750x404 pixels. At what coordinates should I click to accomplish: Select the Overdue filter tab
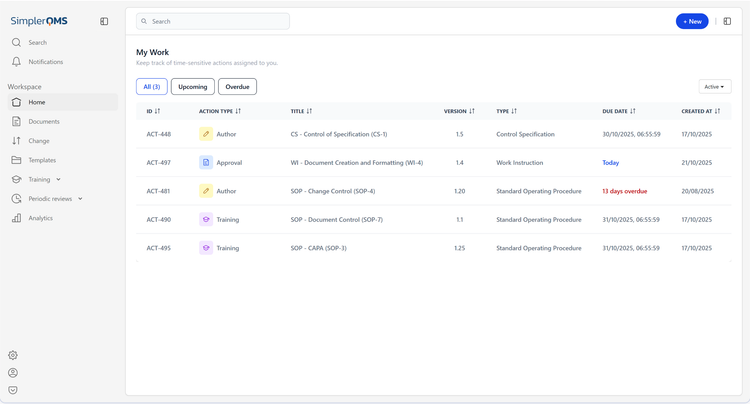[x=237, y=87]
